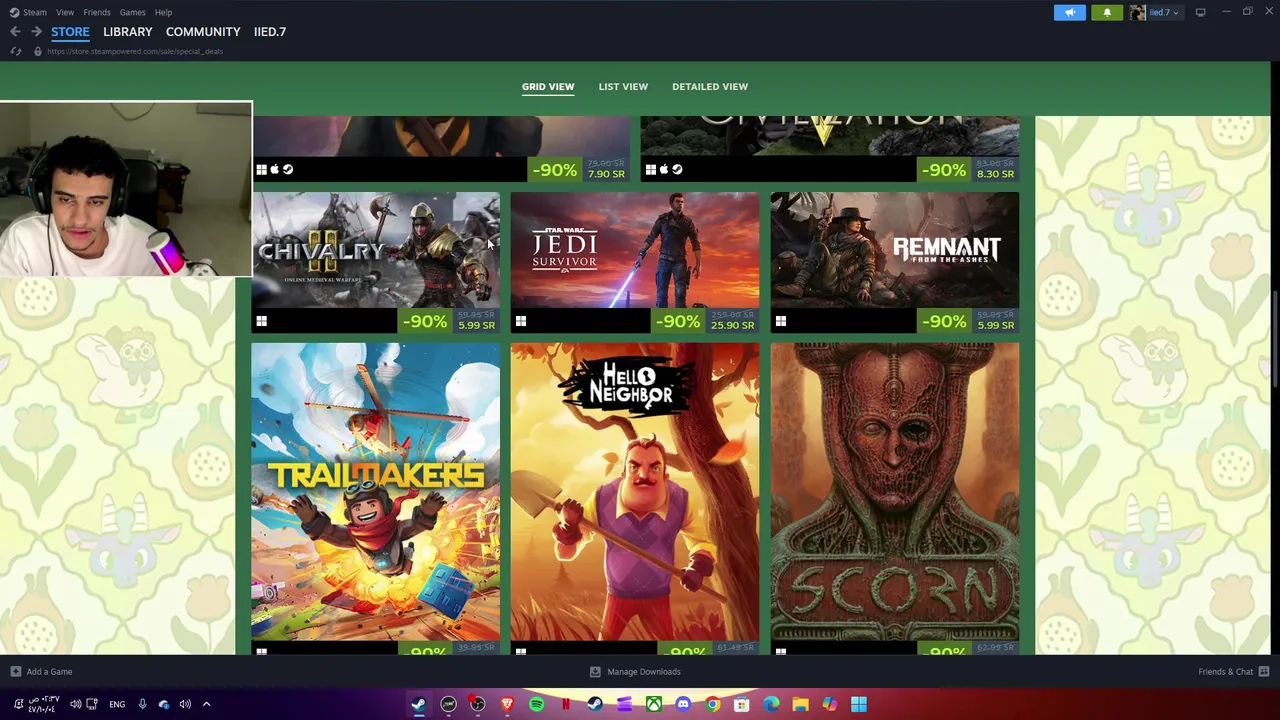This screenshot has width=1280, height=720.
Task: Open Brave browser from the taskbar
Action: pyautogui.click(x=507, y=704)
